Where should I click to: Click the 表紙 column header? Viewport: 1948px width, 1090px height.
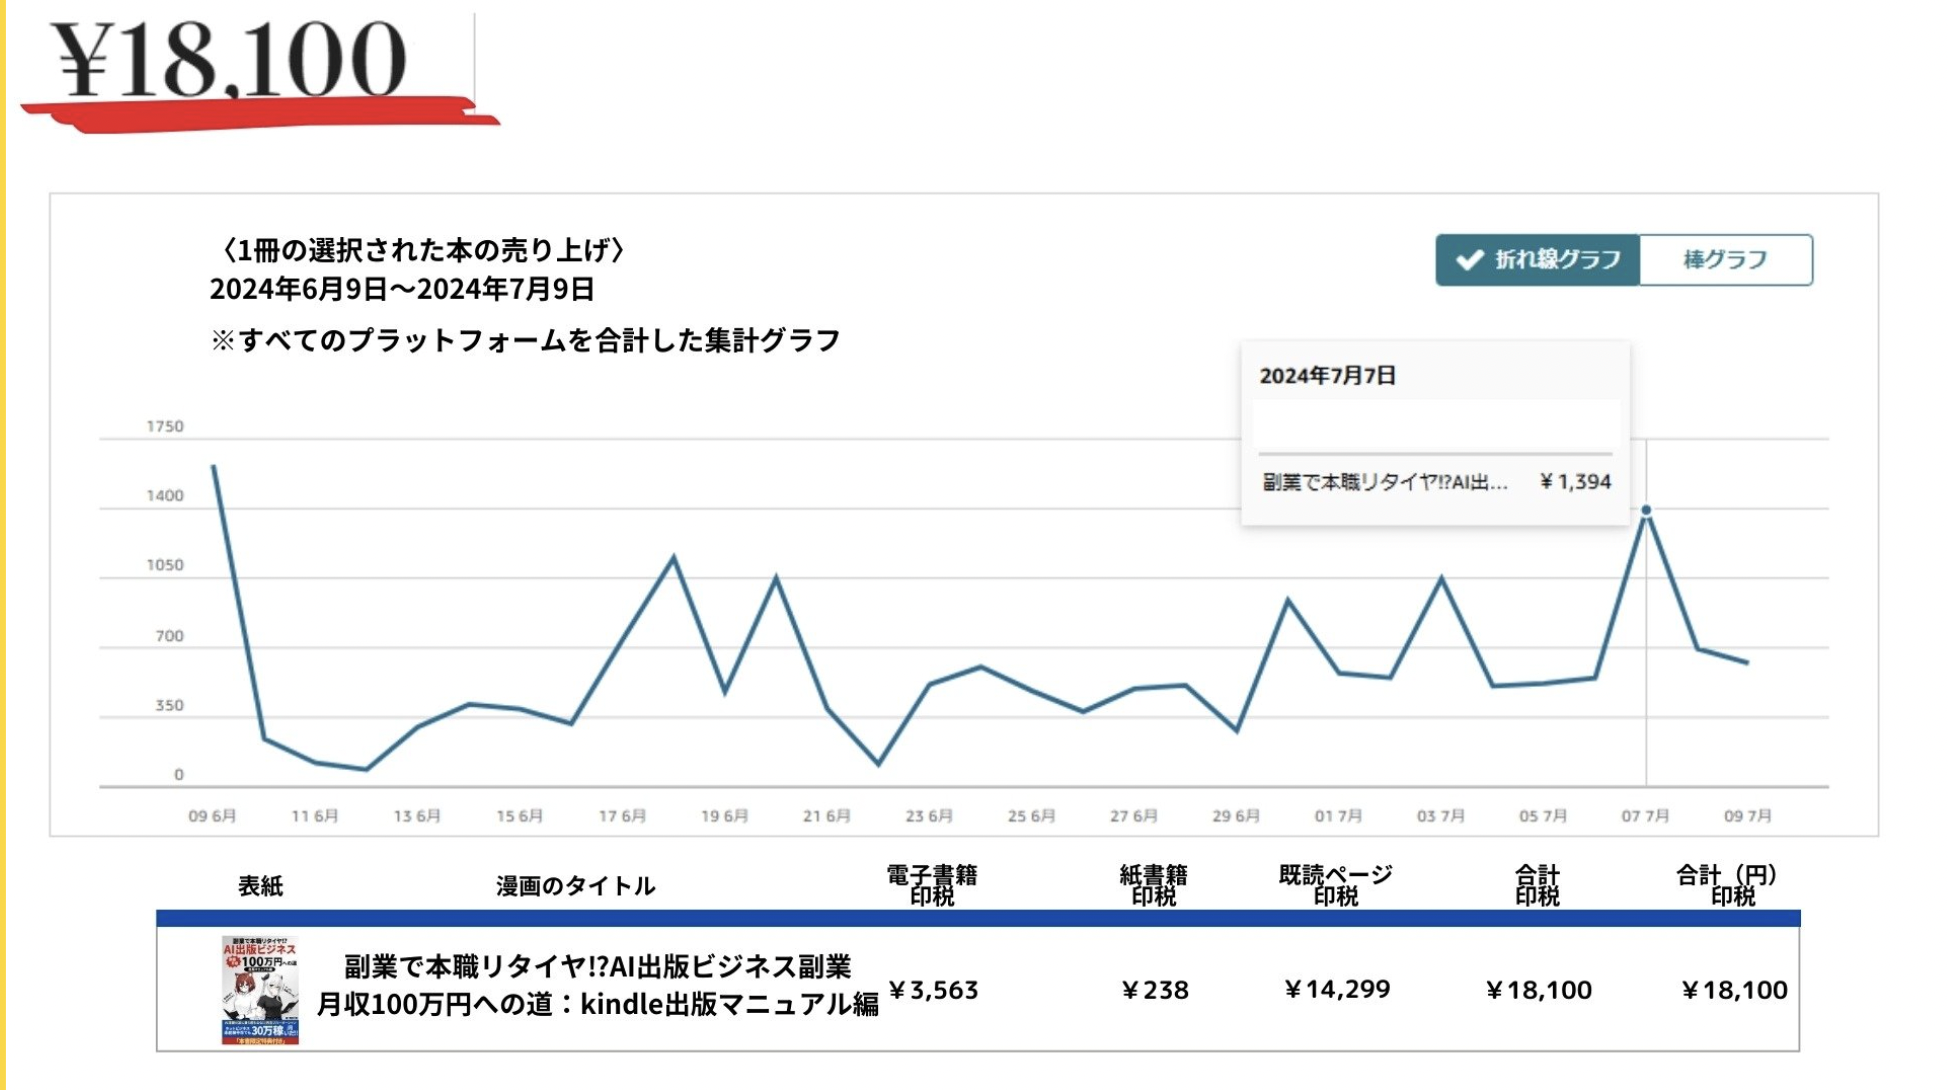[x=260, y=886]
